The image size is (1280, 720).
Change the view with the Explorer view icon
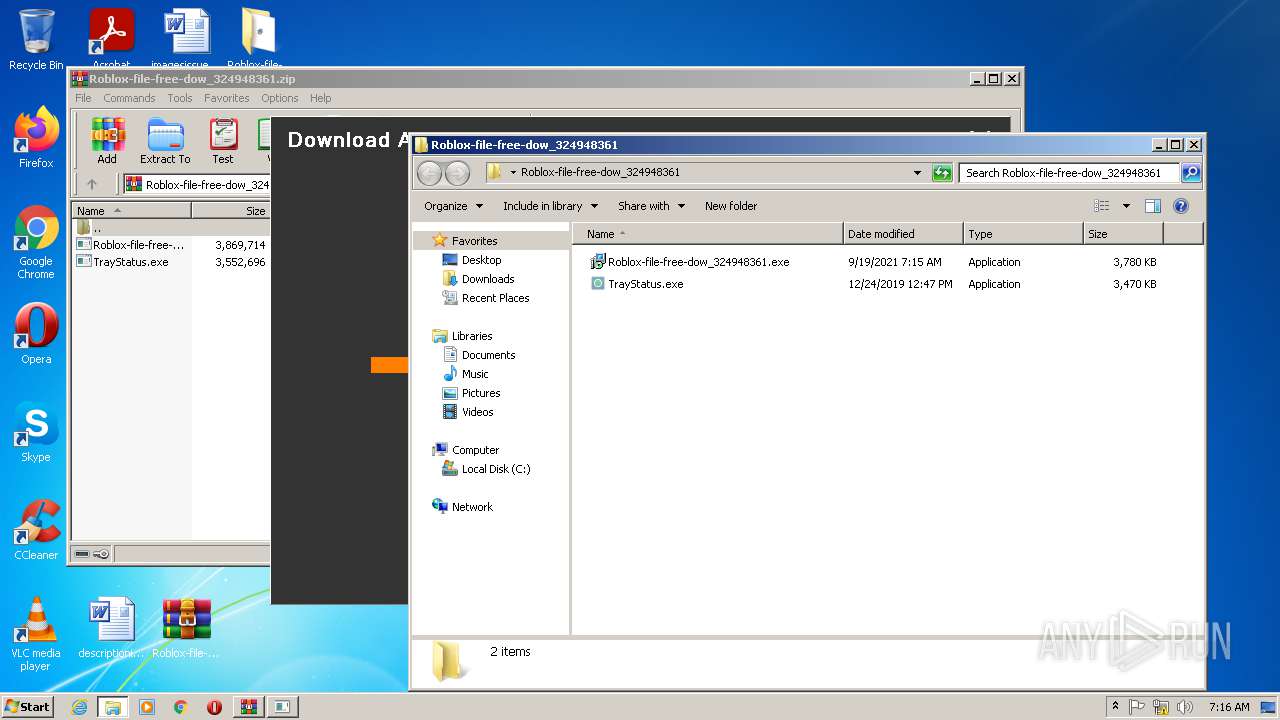coord(1102,206)
